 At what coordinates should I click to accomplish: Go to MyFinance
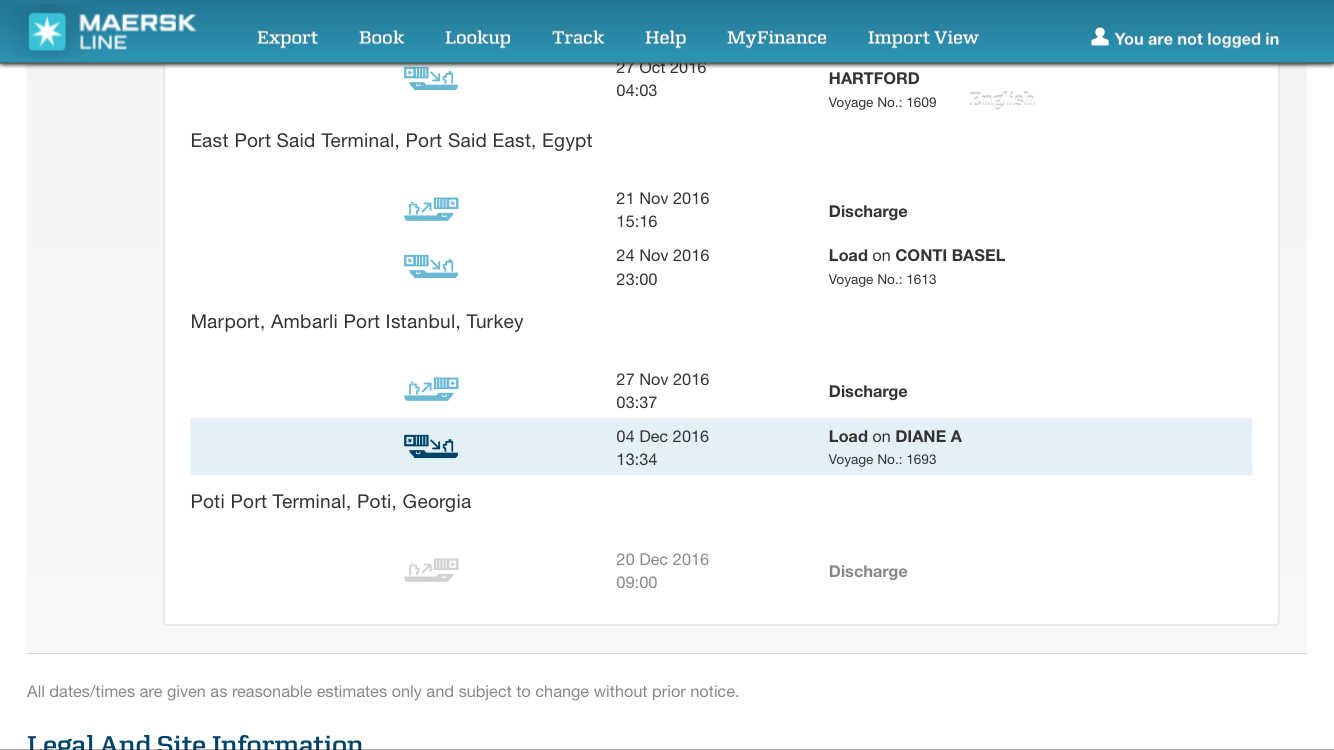(776, 38)
